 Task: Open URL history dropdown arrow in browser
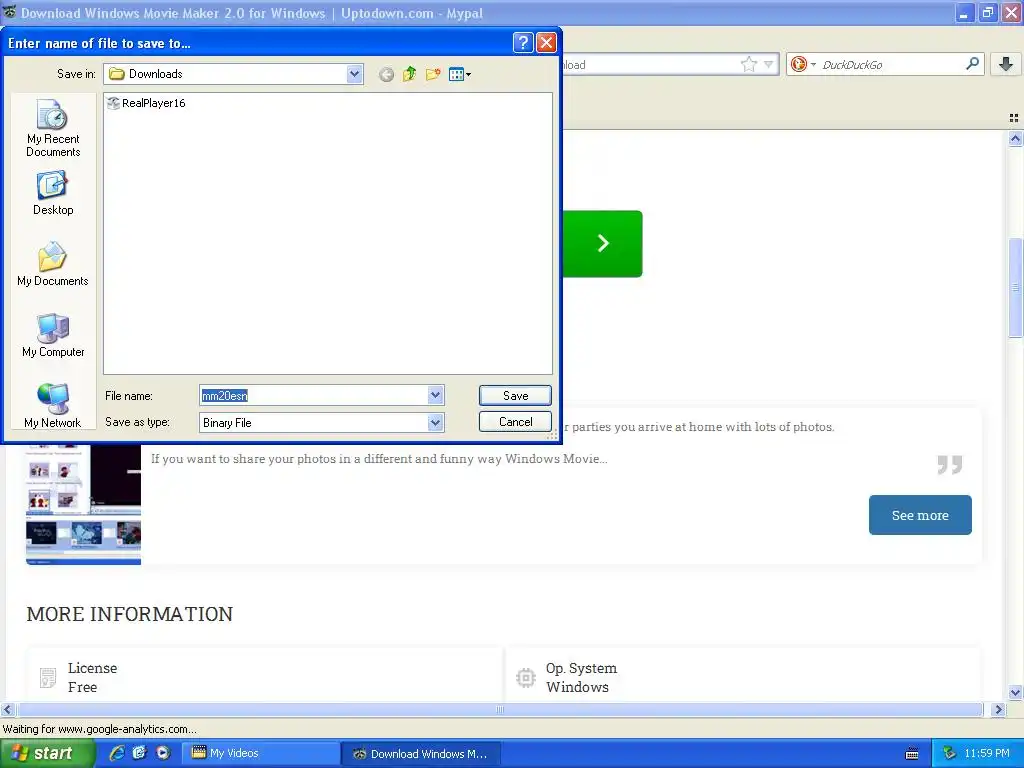(769, 64)
